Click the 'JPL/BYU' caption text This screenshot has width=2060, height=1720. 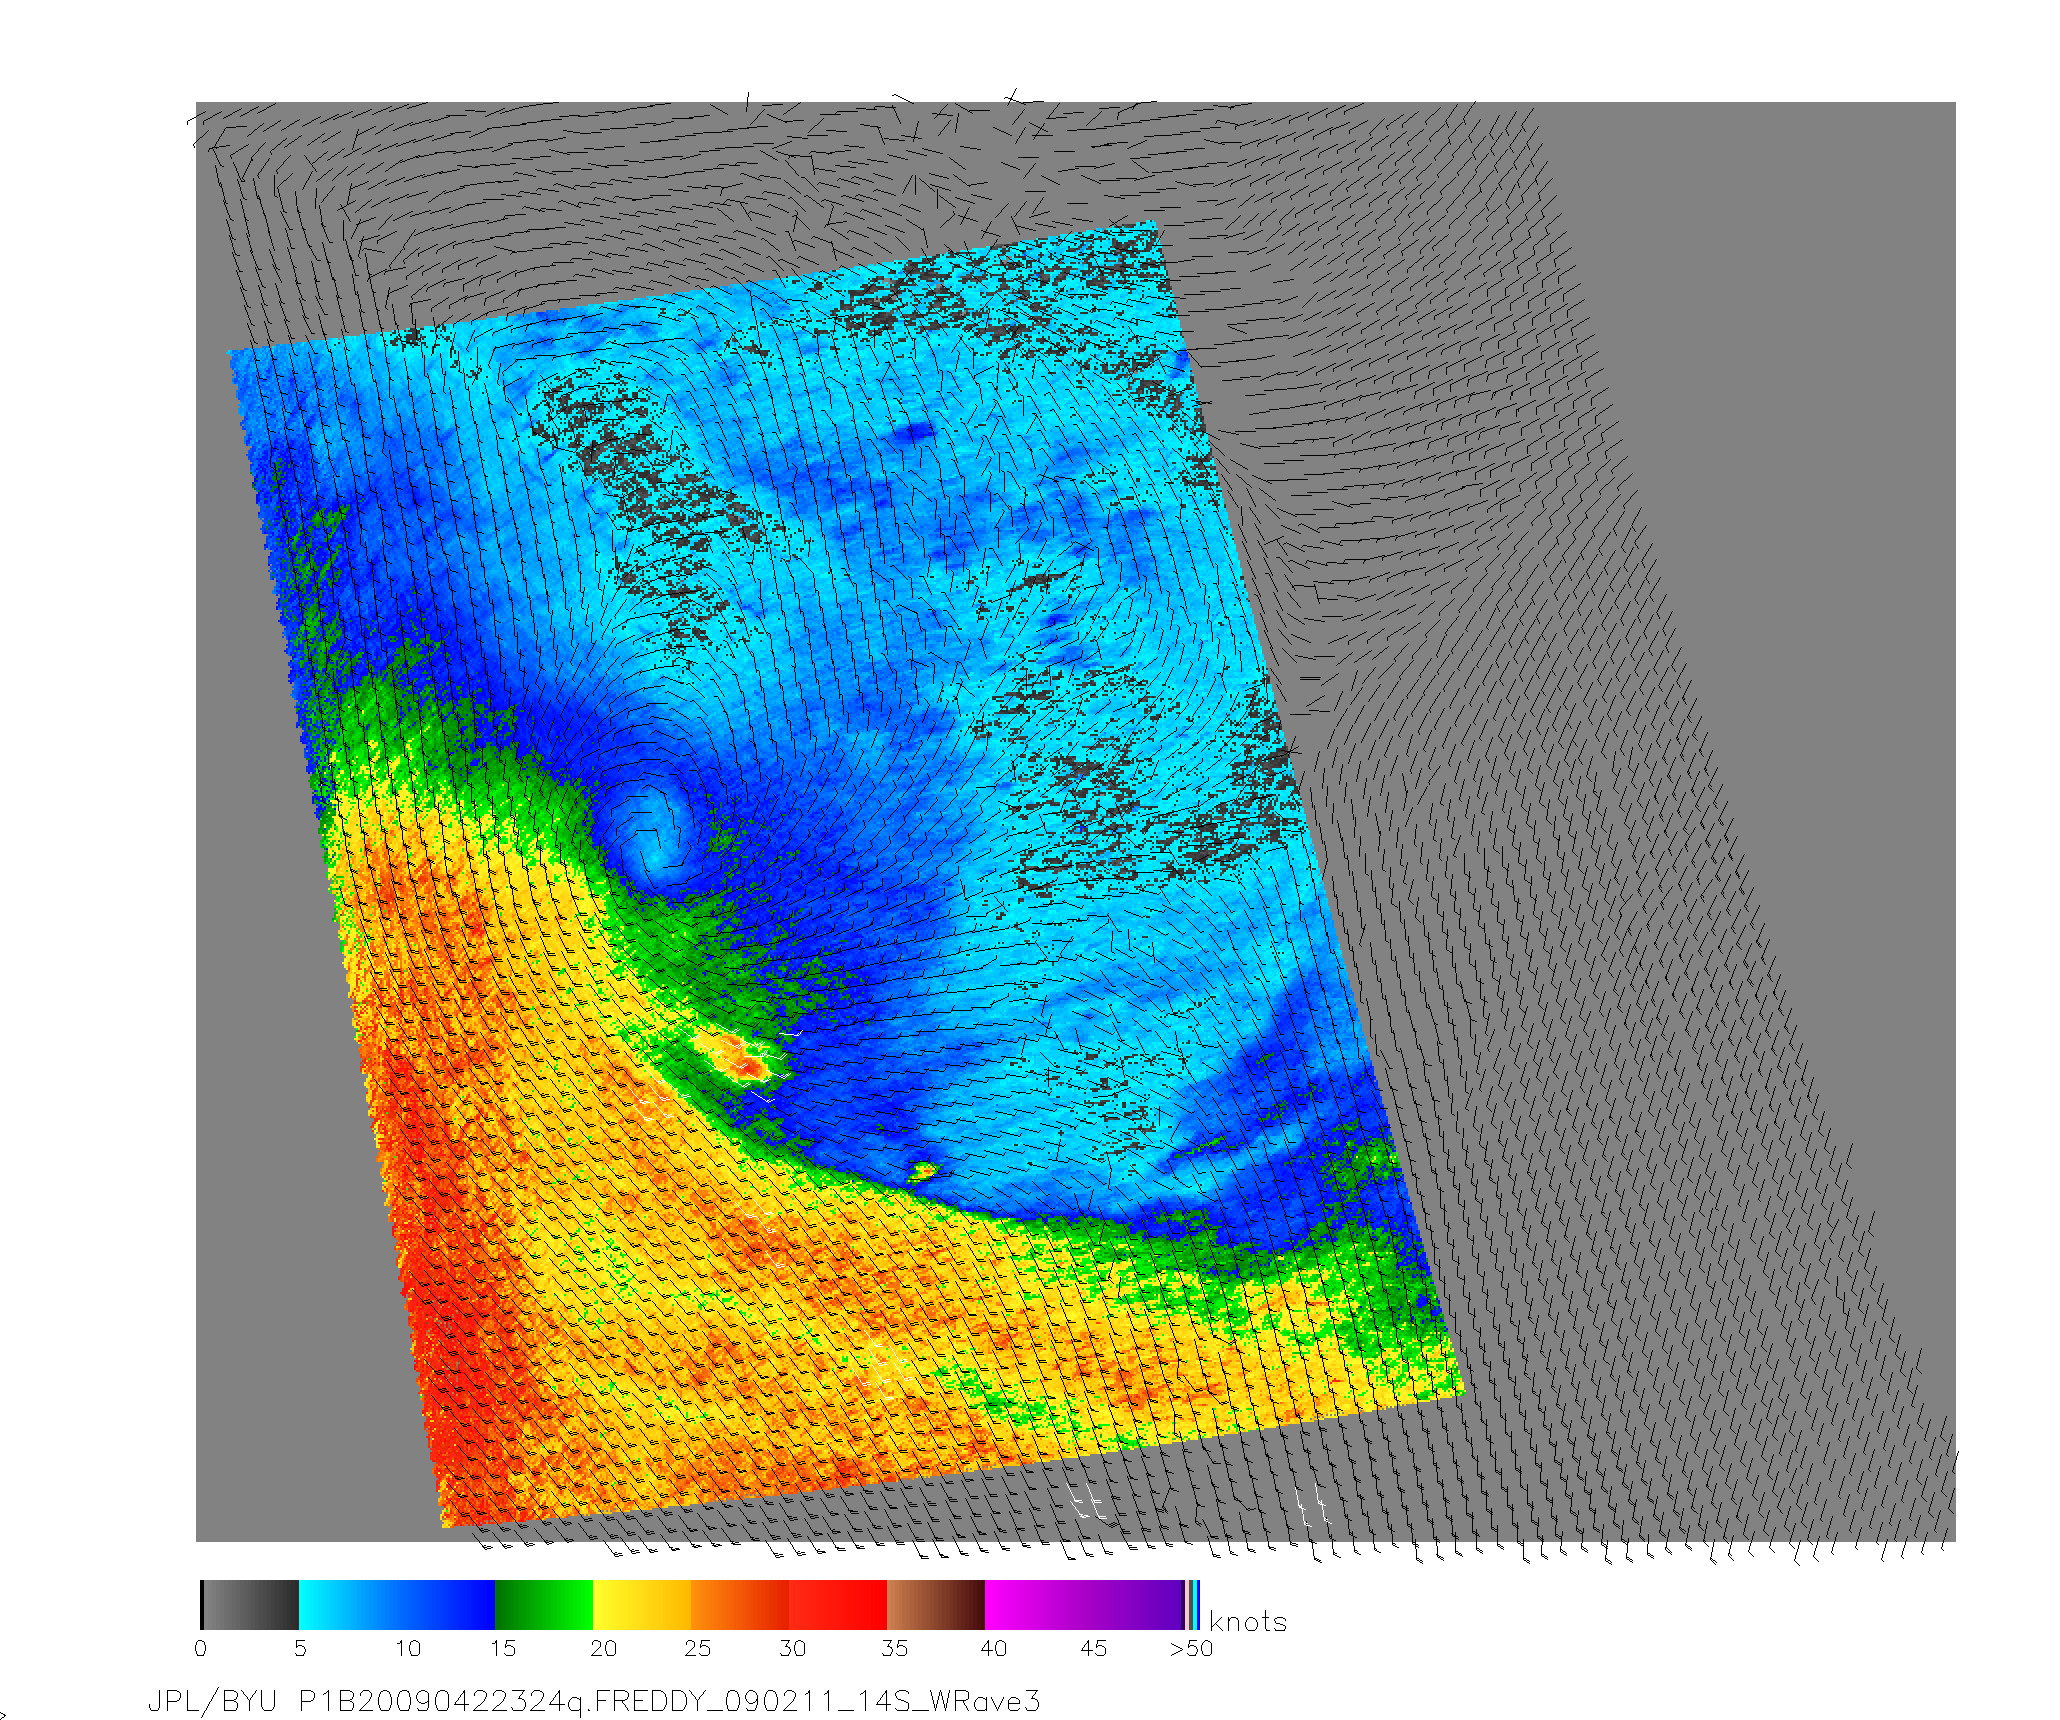212,1701
